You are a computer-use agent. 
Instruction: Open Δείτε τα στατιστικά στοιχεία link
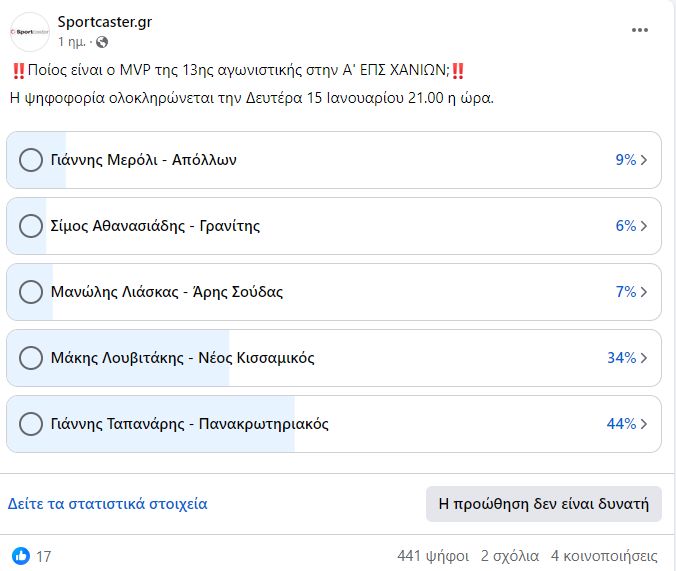click(108, 504)
